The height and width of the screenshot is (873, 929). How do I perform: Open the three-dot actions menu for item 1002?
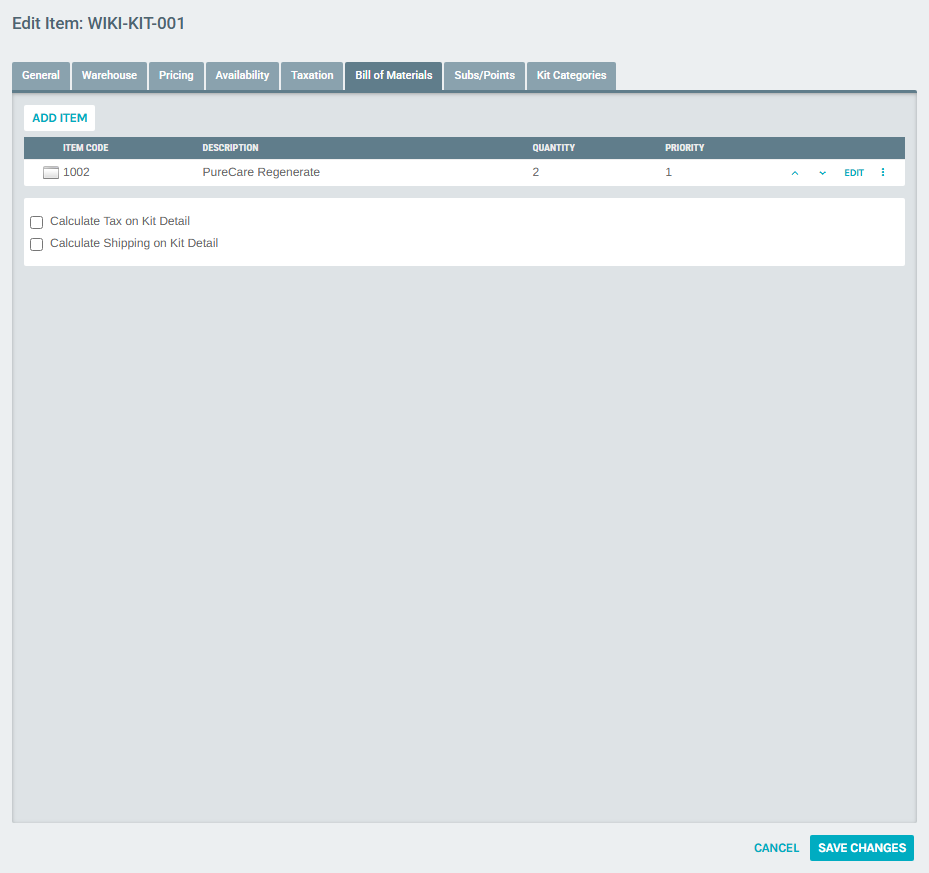(x=883, y=172)
